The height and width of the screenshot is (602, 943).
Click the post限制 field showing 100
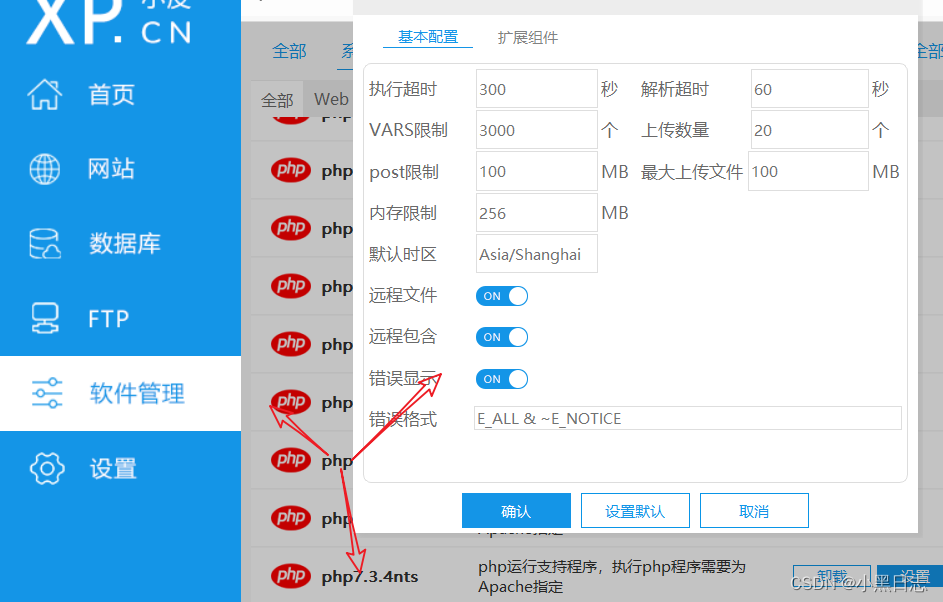tap(536, 171)
